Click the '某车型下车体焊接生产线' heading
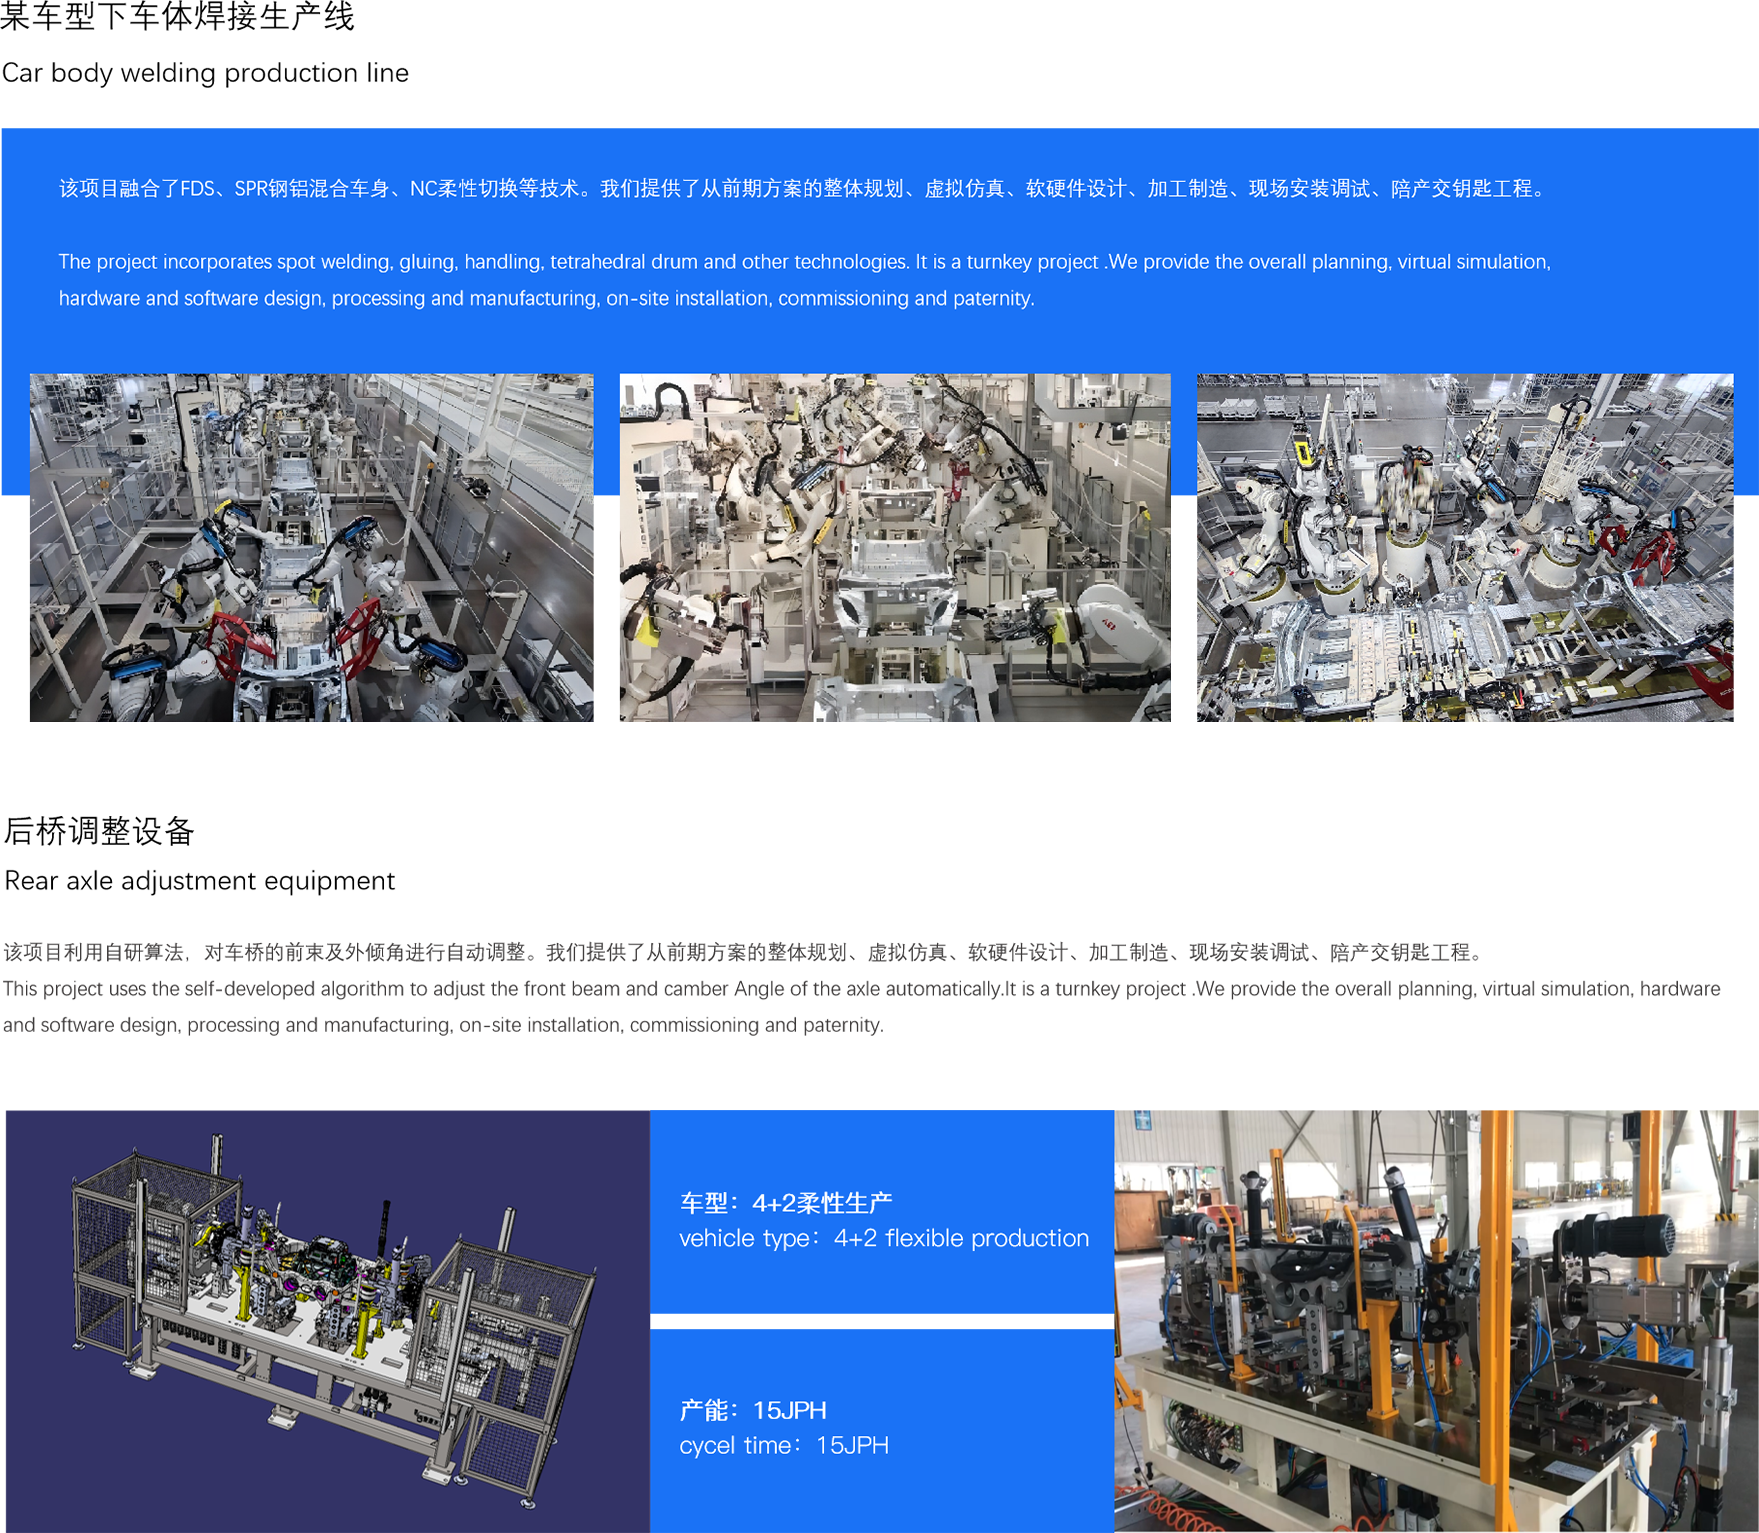 (x=177, y=17)
